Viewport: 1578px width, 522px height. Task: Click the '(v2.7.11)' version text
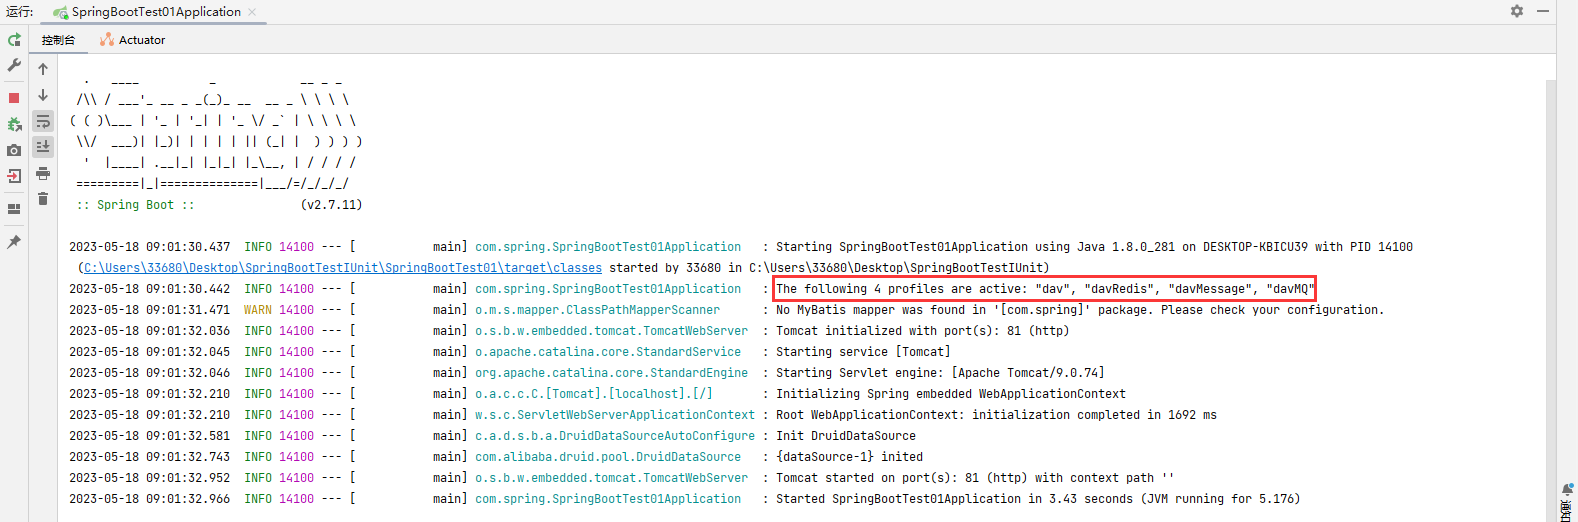[331, 205]
